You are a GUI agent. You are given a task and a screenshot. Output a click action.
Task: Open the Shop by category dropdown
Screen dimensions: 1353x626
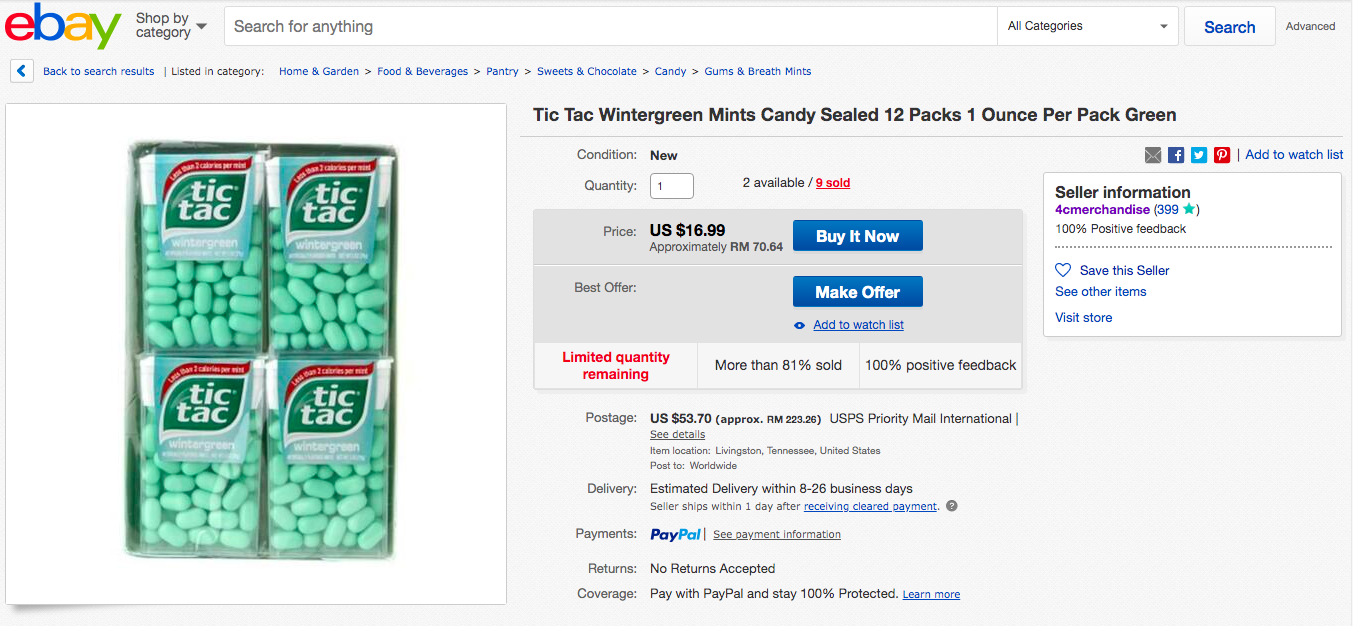[171, 26]
